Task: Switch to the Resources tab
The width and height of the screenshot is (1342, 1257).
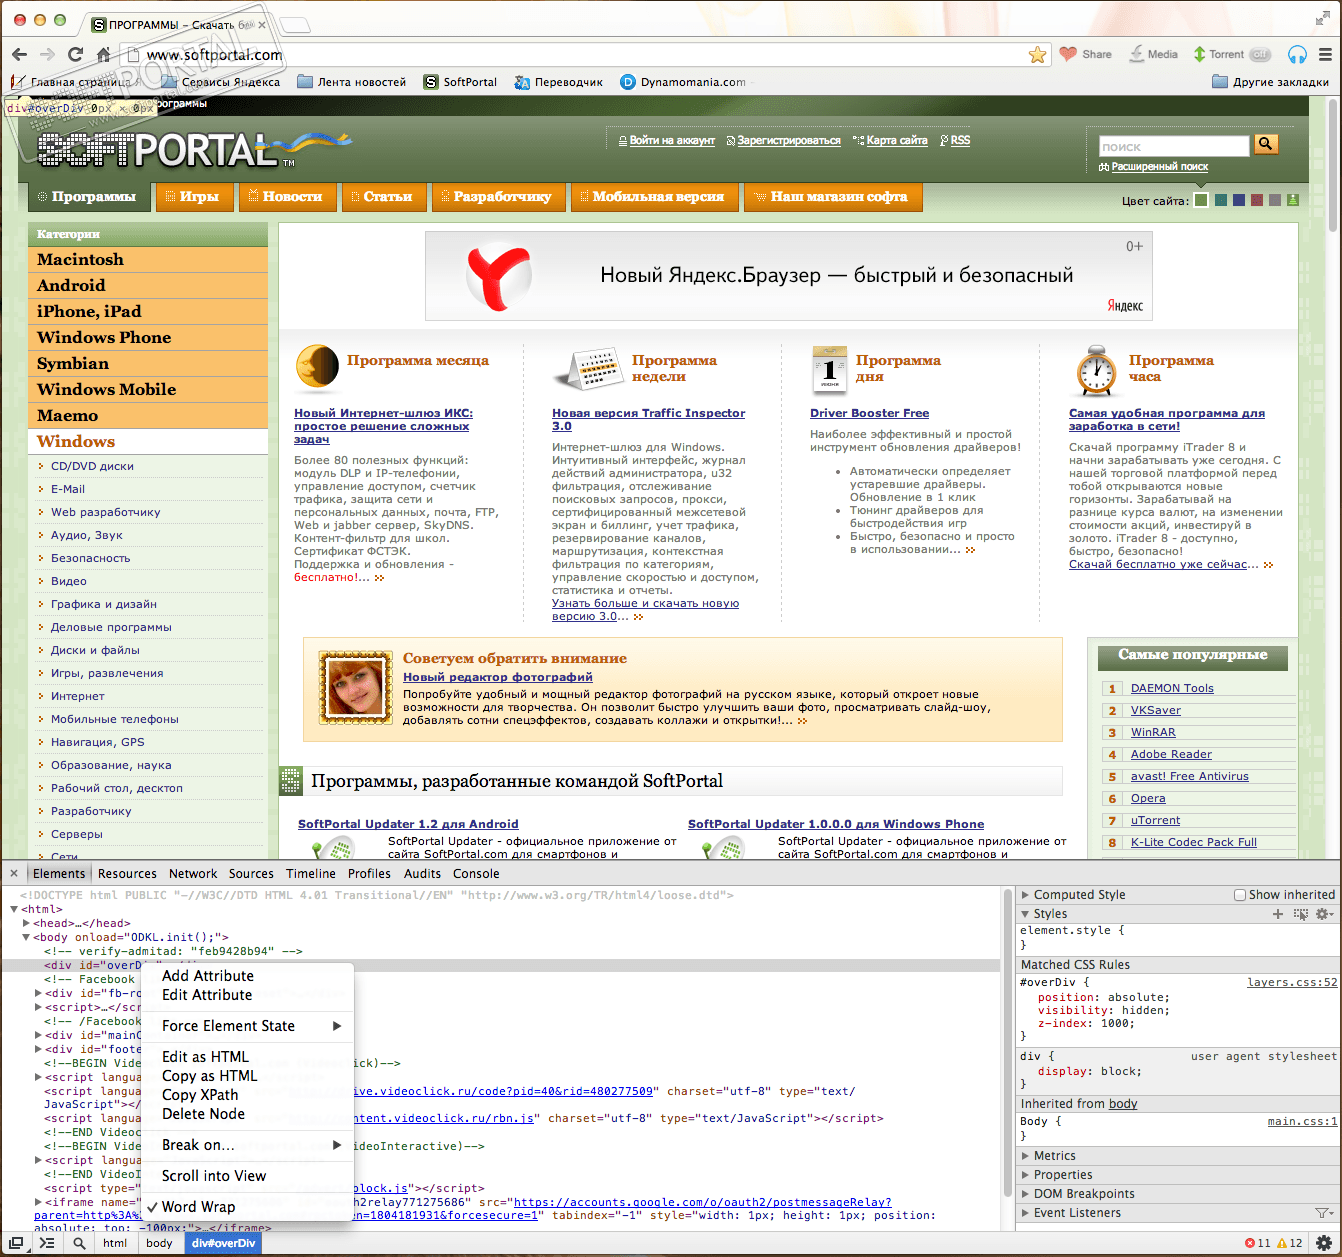Action: coord(127,874)
